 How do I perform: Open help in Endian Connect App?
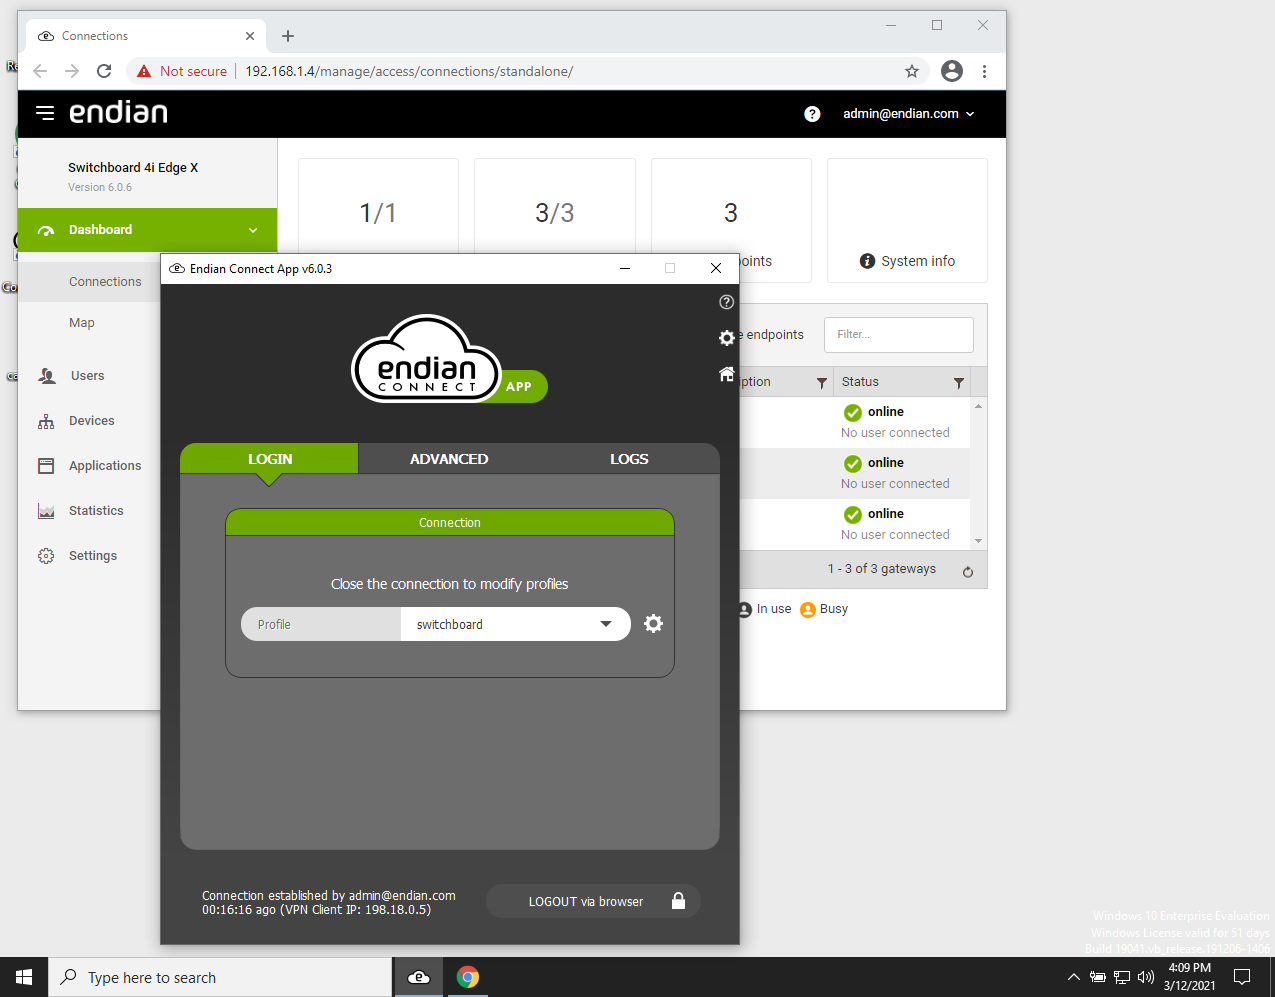pyautogui.click(x=727, y=302)
